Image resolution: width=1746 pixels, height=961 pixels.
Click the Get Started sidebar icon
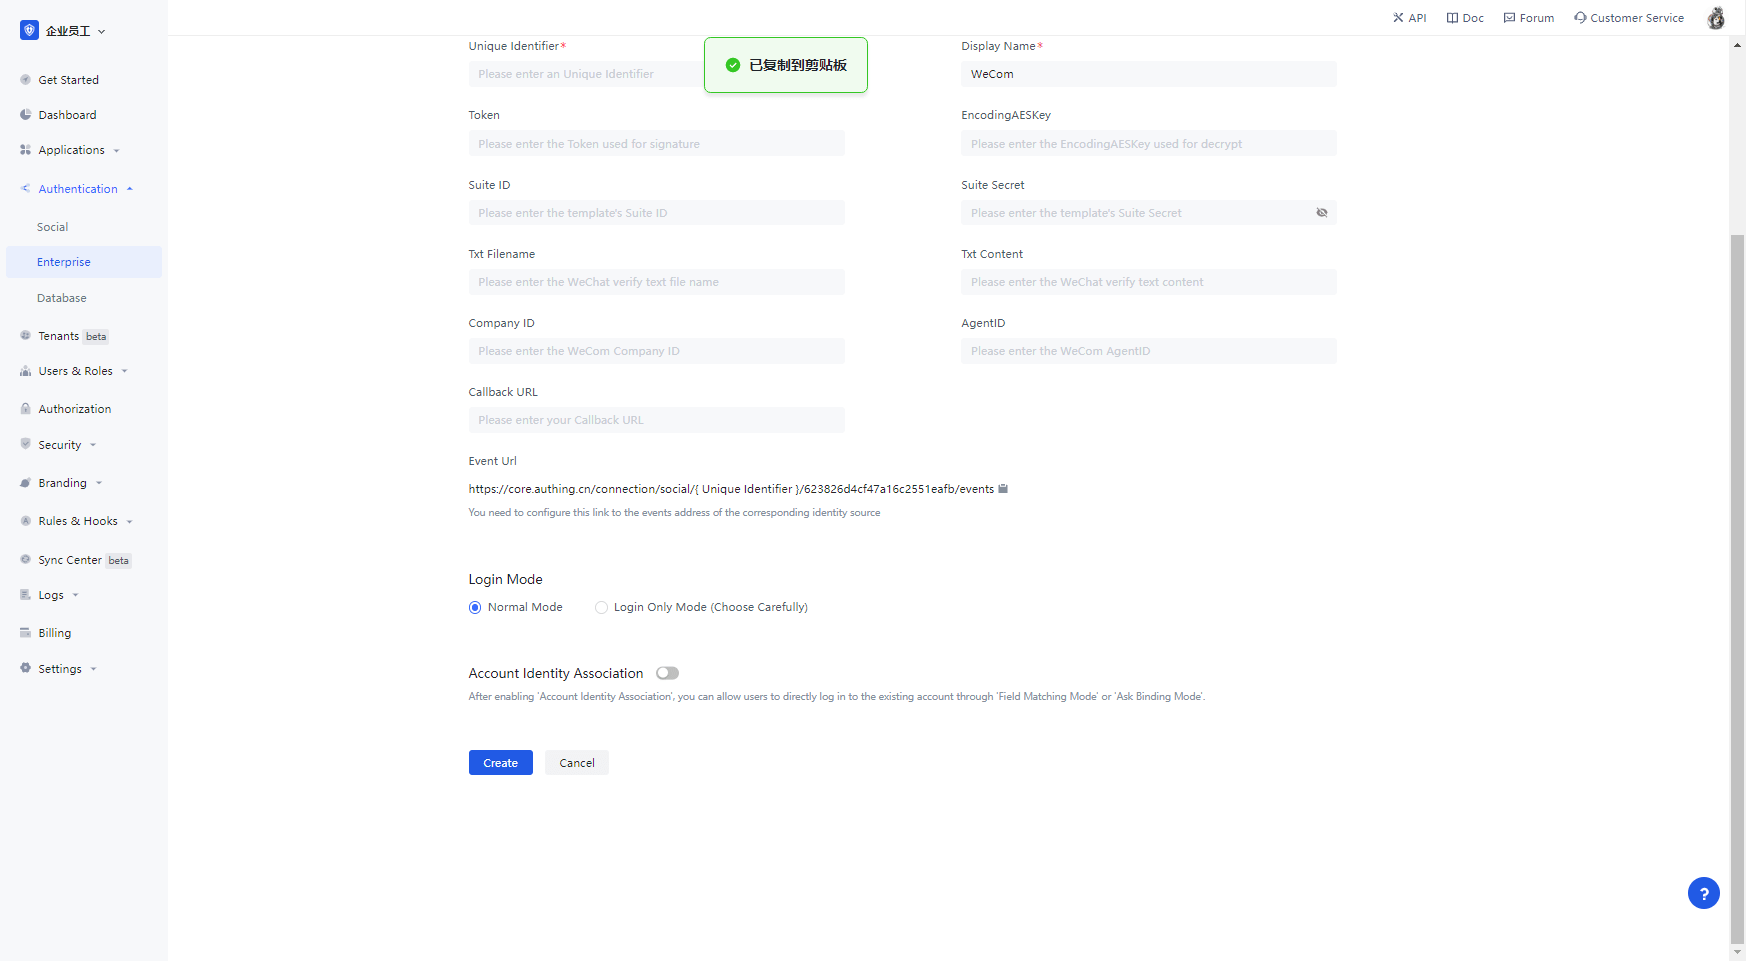point(26,80)
